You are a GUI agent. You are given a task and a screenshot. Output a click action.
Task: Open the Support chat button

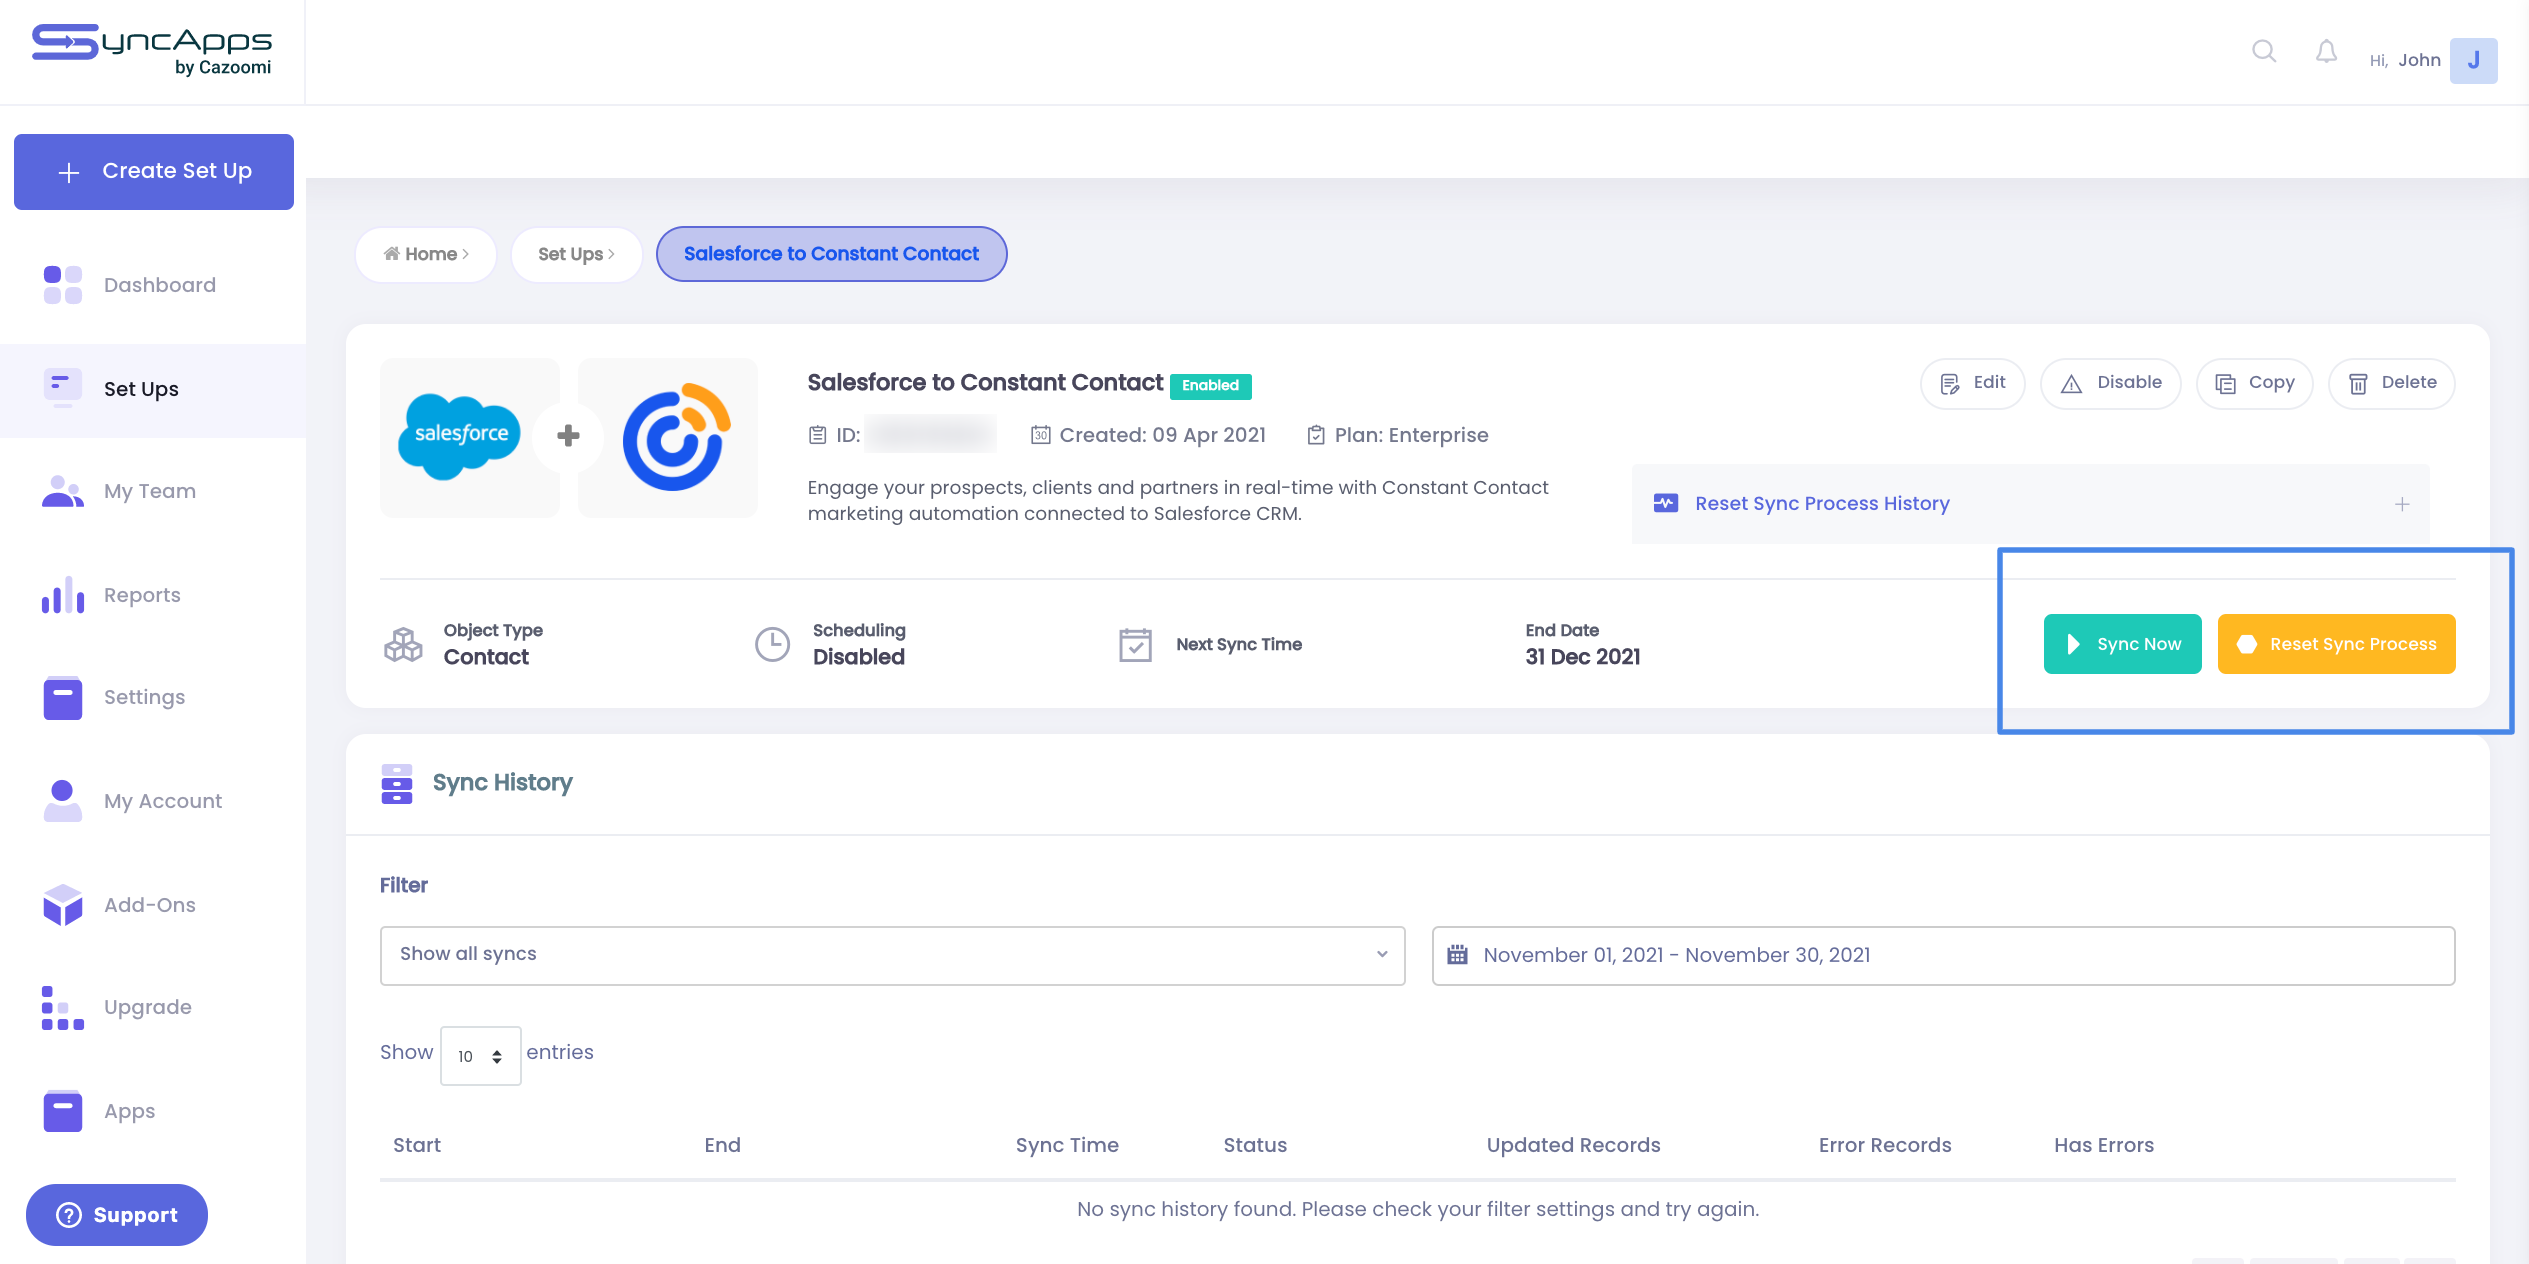117,1215
